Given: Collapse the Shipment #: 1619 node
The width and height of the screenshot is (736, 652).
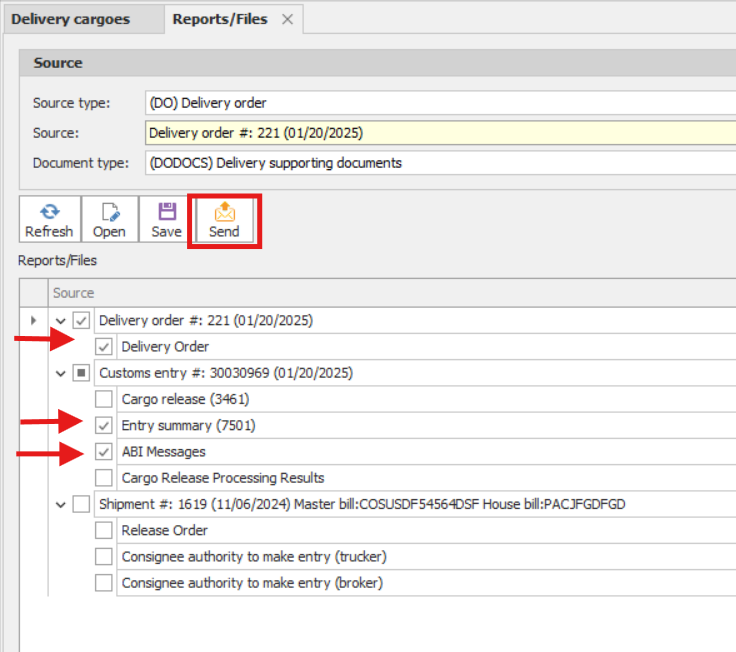Looking at the screenshot, I should pyautogui.click(x=61, y=505).
